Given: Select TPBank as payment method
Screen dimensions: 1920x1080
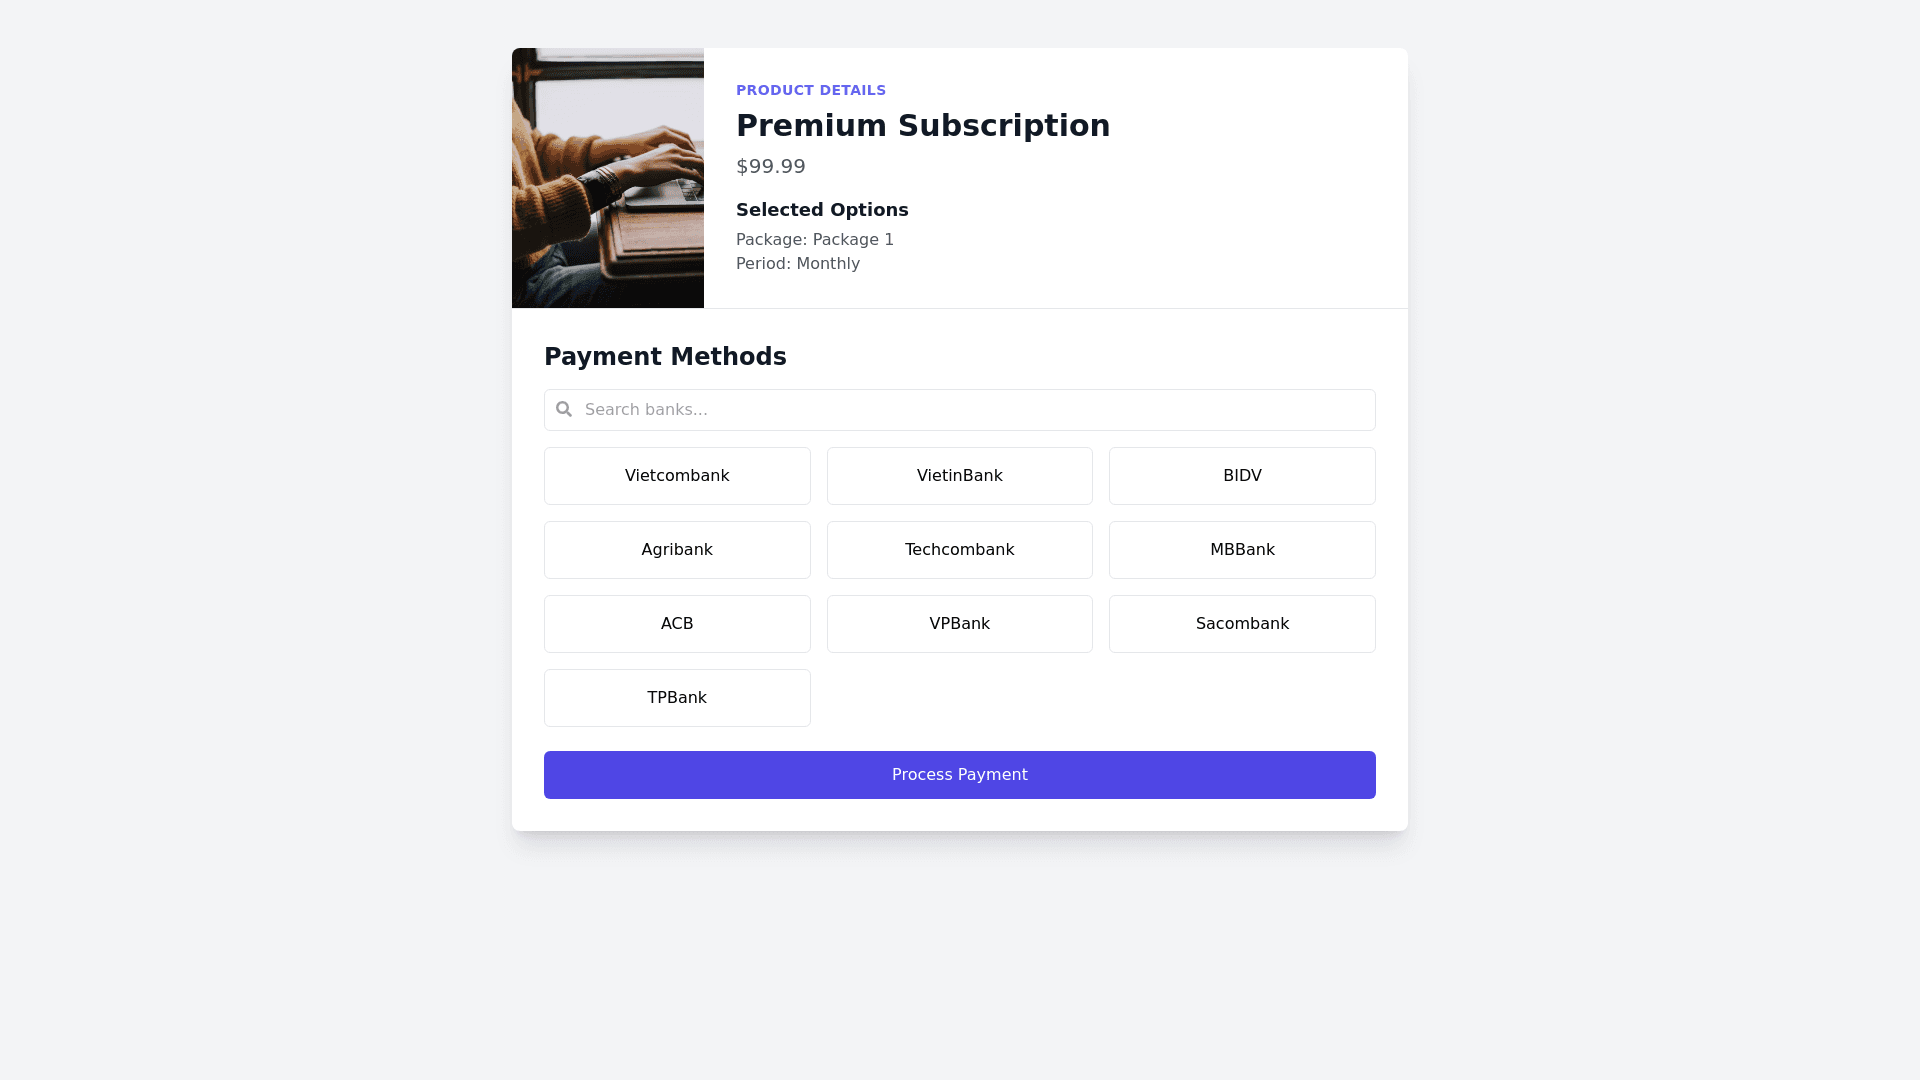Looking at the screenshot, I should (x=677, y=698).
